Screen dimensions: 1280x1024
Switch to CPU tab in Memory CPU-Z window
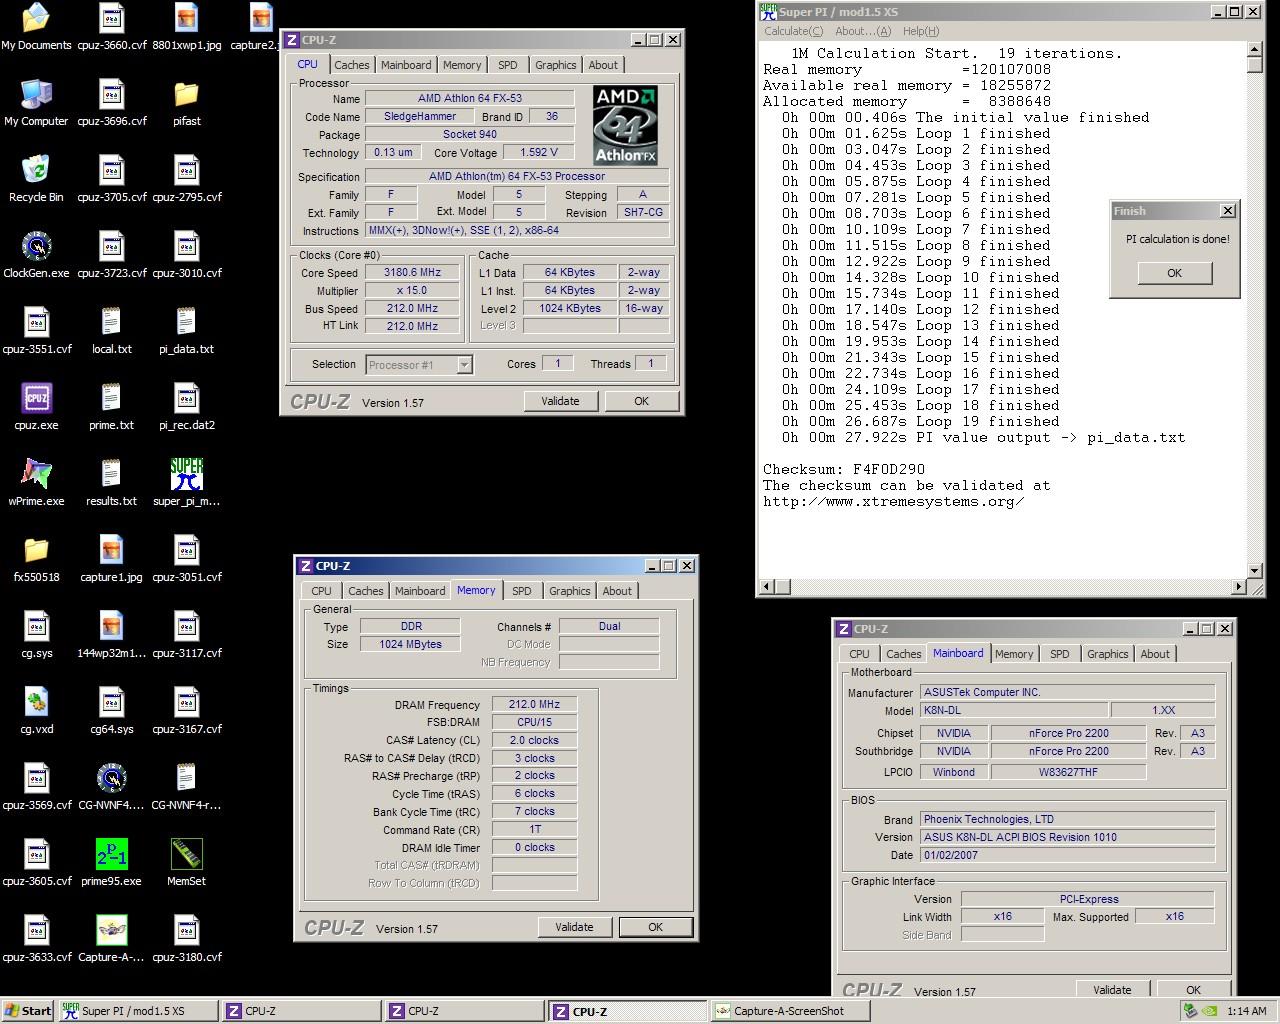[x=321, y=591]
